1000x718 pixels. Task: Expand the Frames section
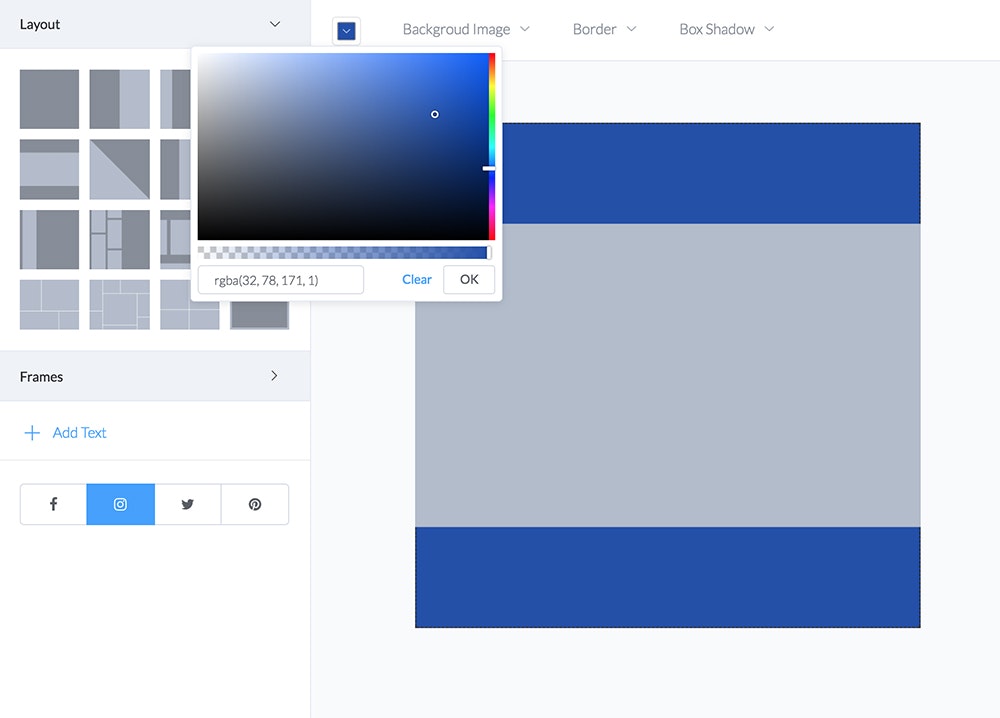(274, 376)
